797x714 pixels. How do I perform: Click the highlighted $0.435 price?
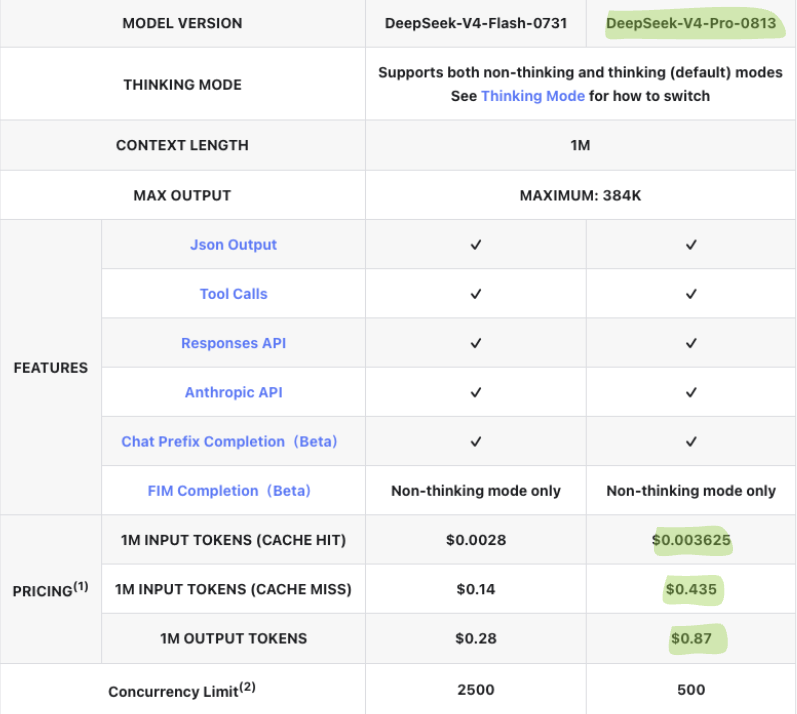(x=691, y=589)
